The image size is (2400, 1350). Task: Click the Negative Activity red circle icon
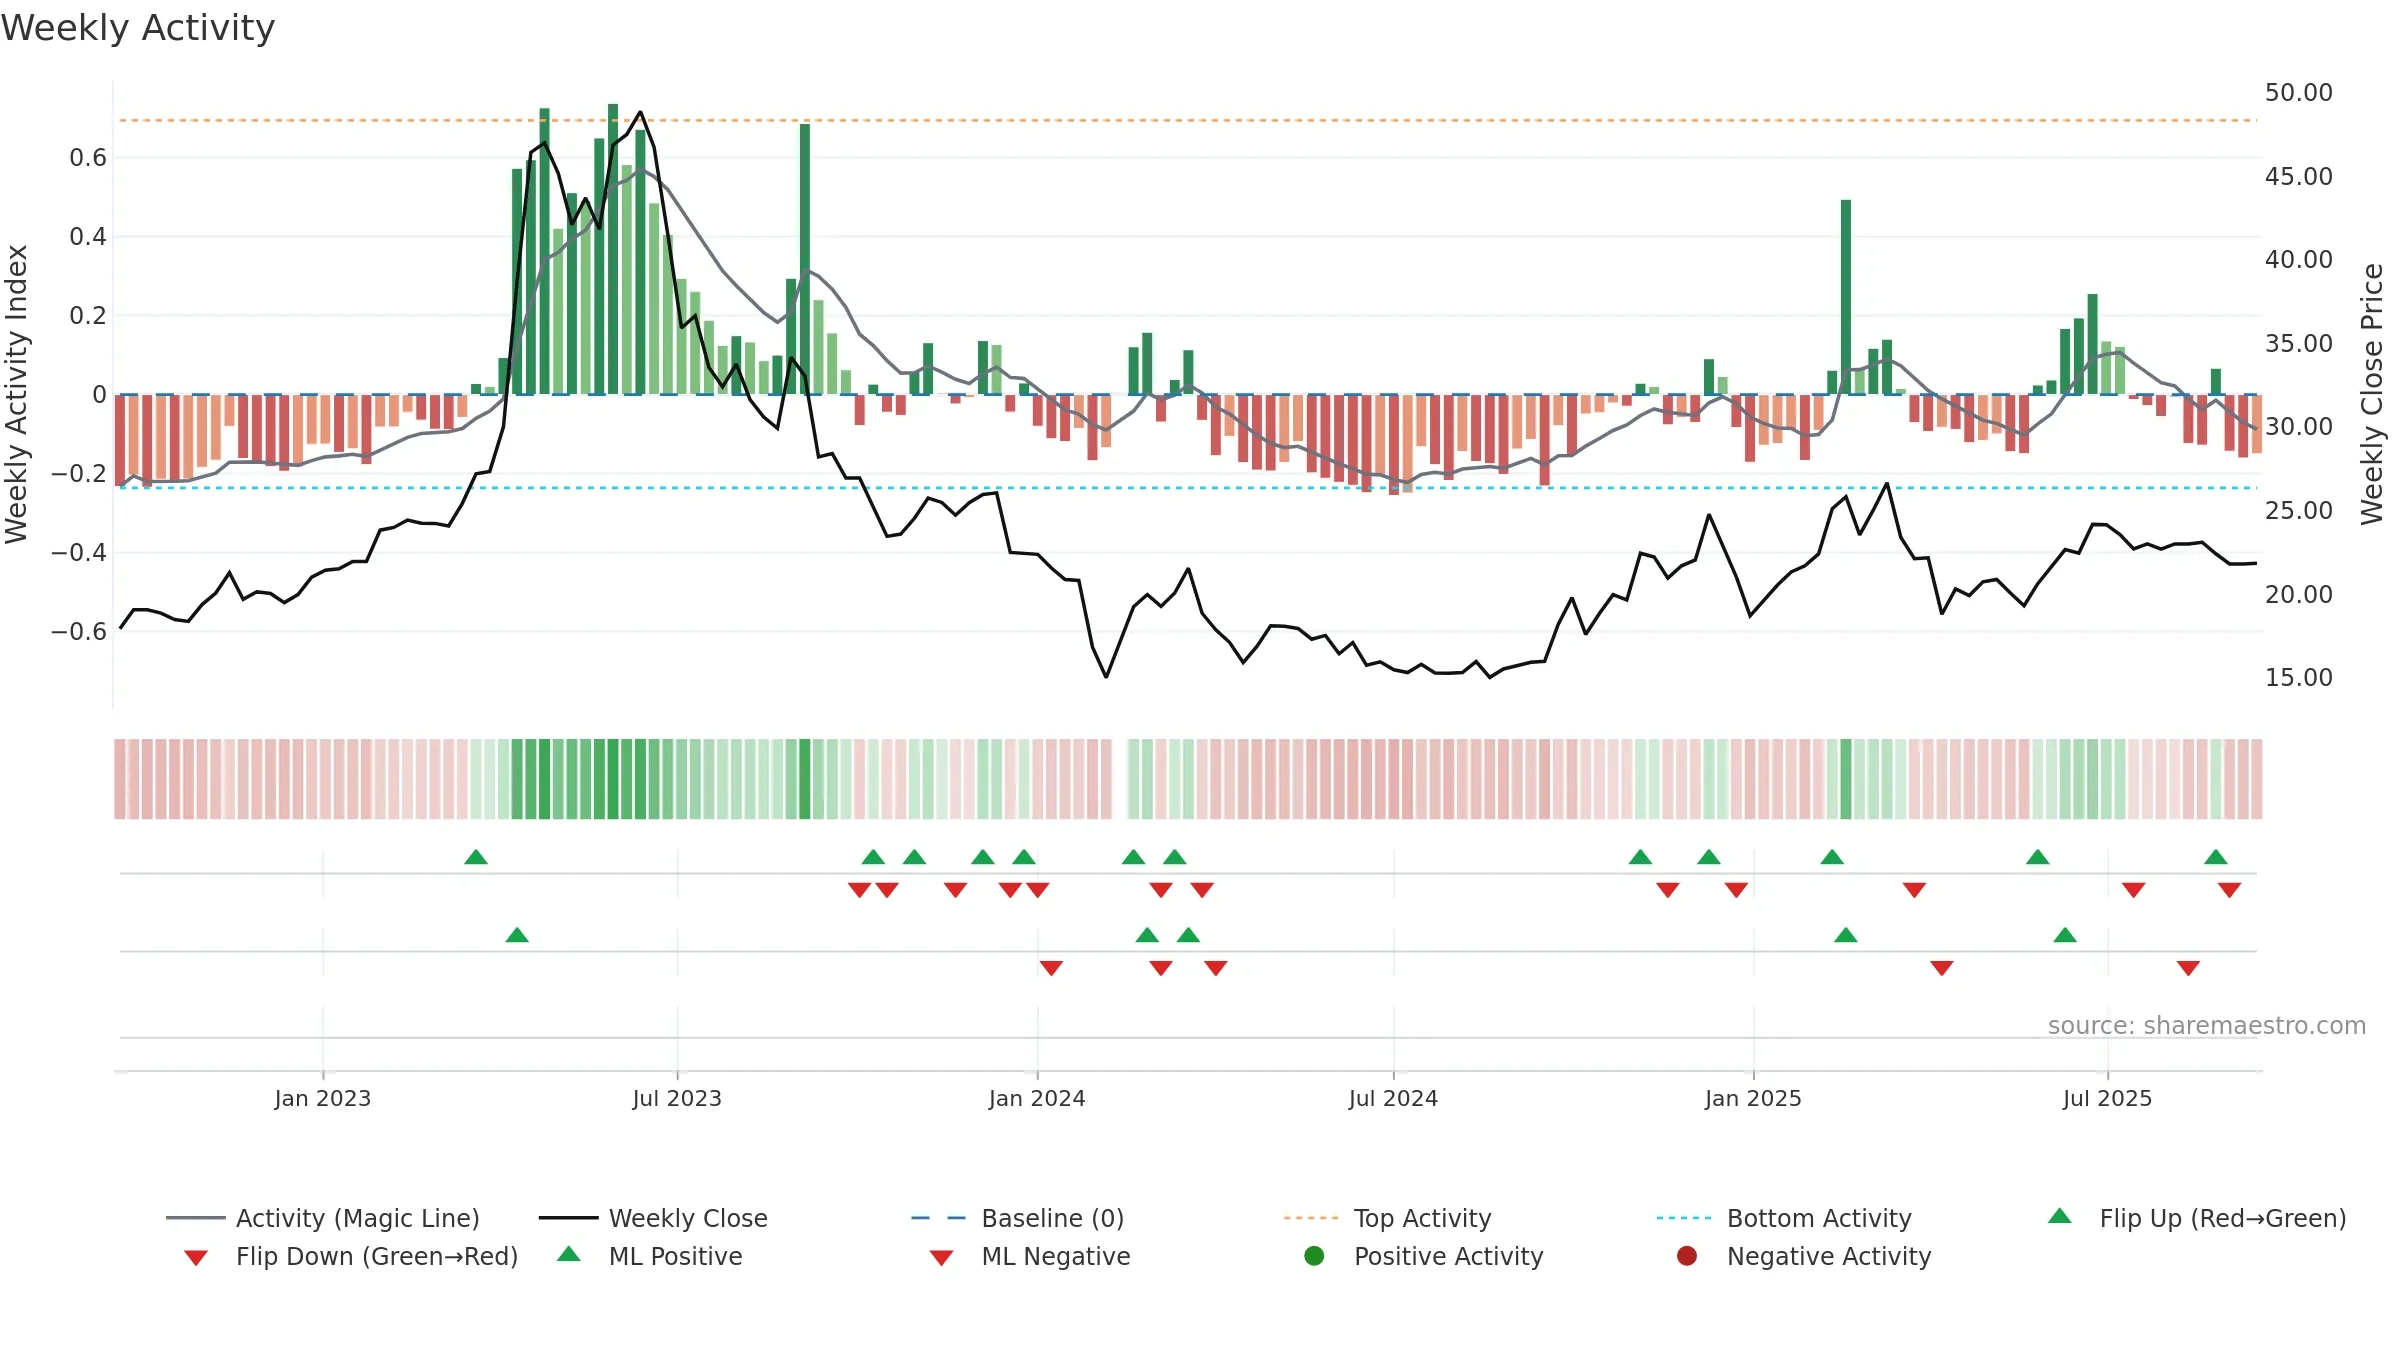1687,1255
